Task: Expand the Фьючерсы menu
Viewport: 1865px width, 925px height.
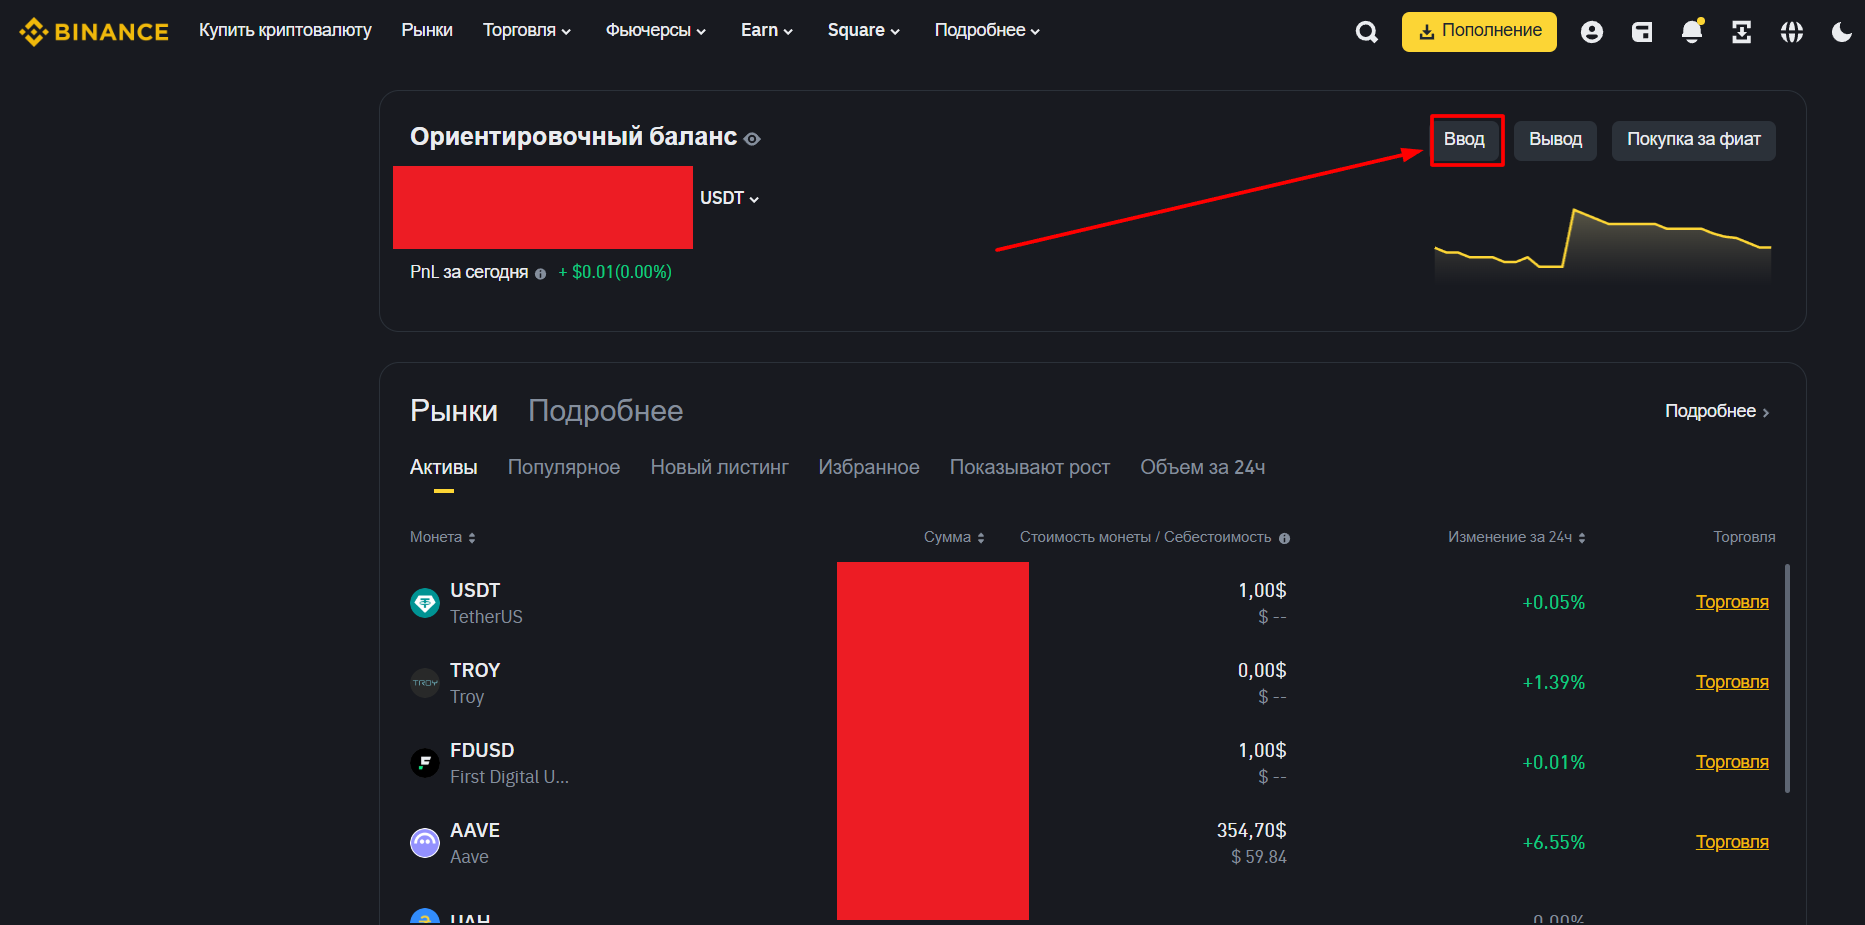Action: (x=655, y=30)
